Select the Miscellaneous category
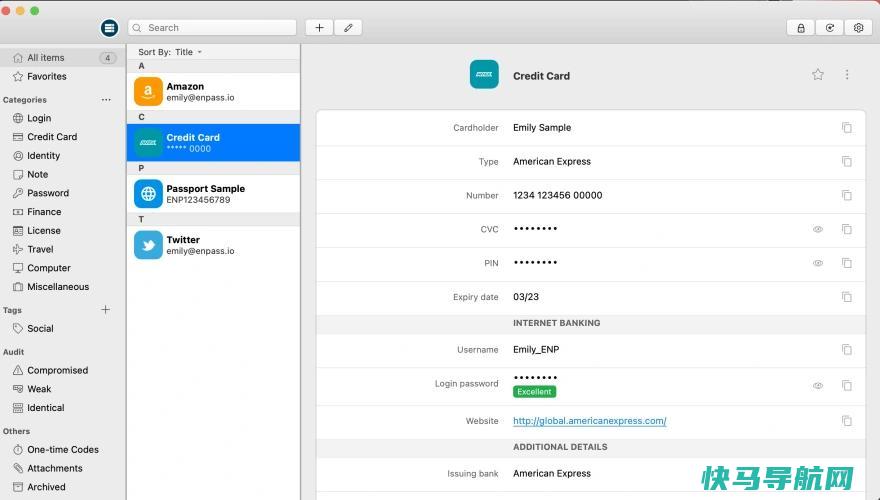Image resolution: width=880 pixels, height=500 pixels. 62,287
